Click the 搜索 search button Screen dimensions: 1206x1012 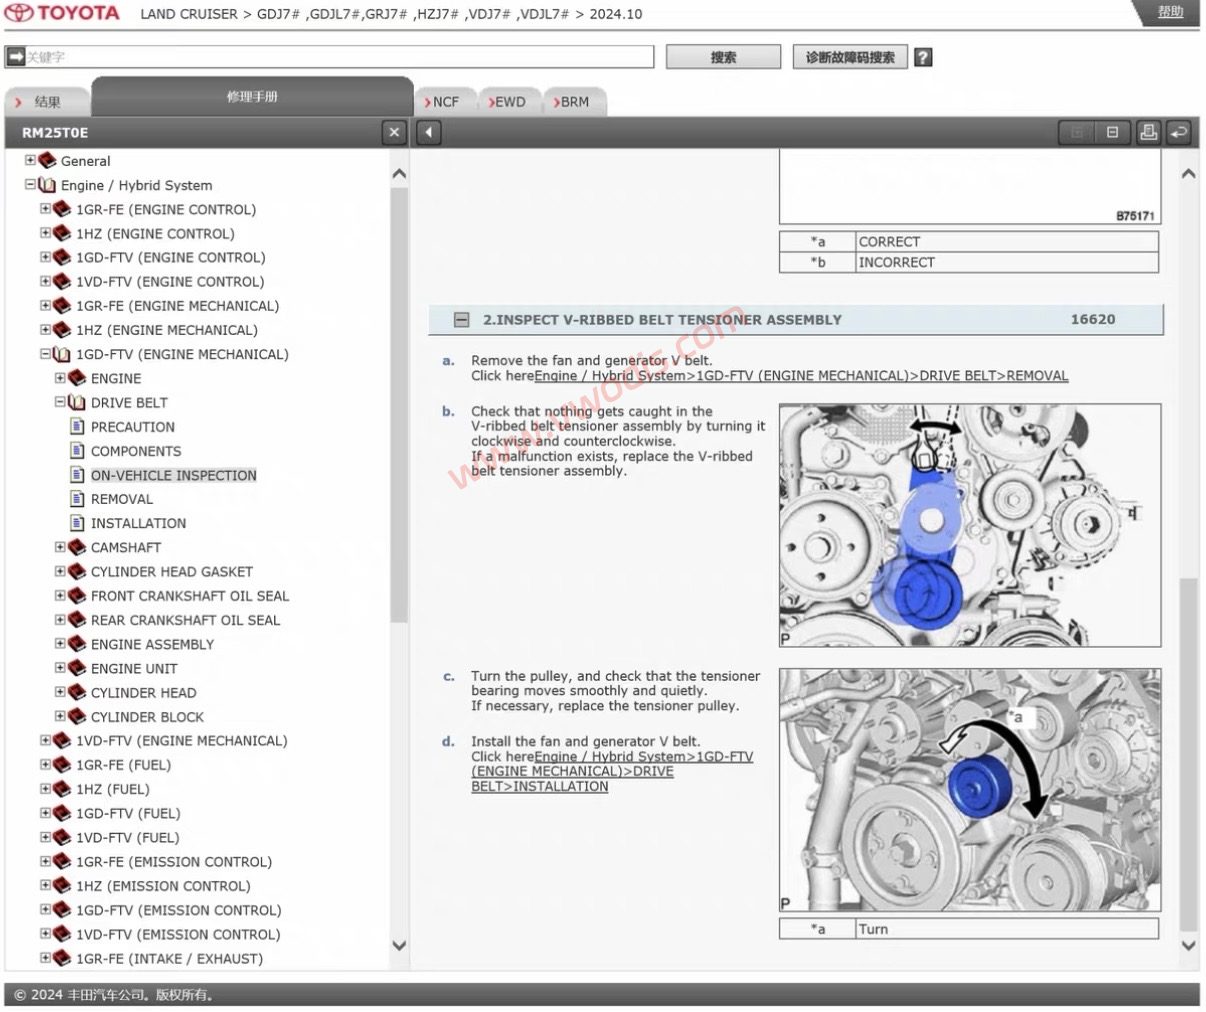pos(723,57)
